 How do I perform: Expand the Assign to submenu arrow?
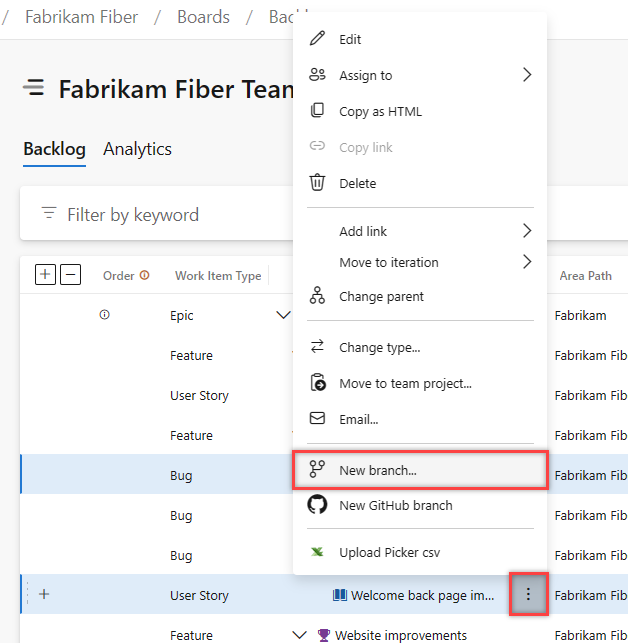click(527, 75)
